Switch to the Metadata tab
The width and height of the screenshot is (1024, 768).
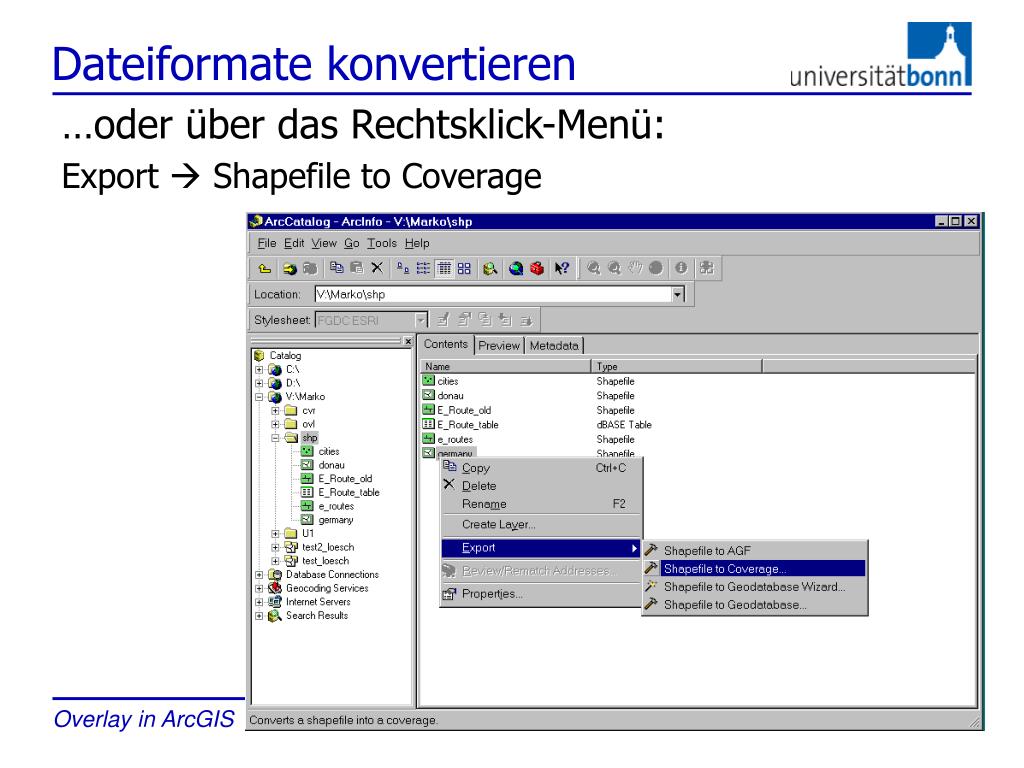click(x=554, y=345)
